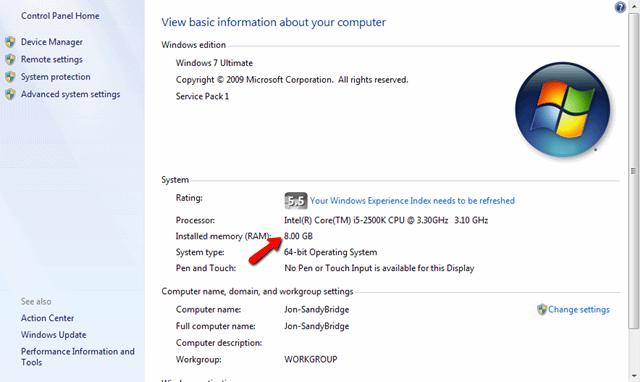Image resolution: width=640 pixels, height=382 pixels.
Task: Click the Advanced system settings shield icon
Action: (10, 94)
